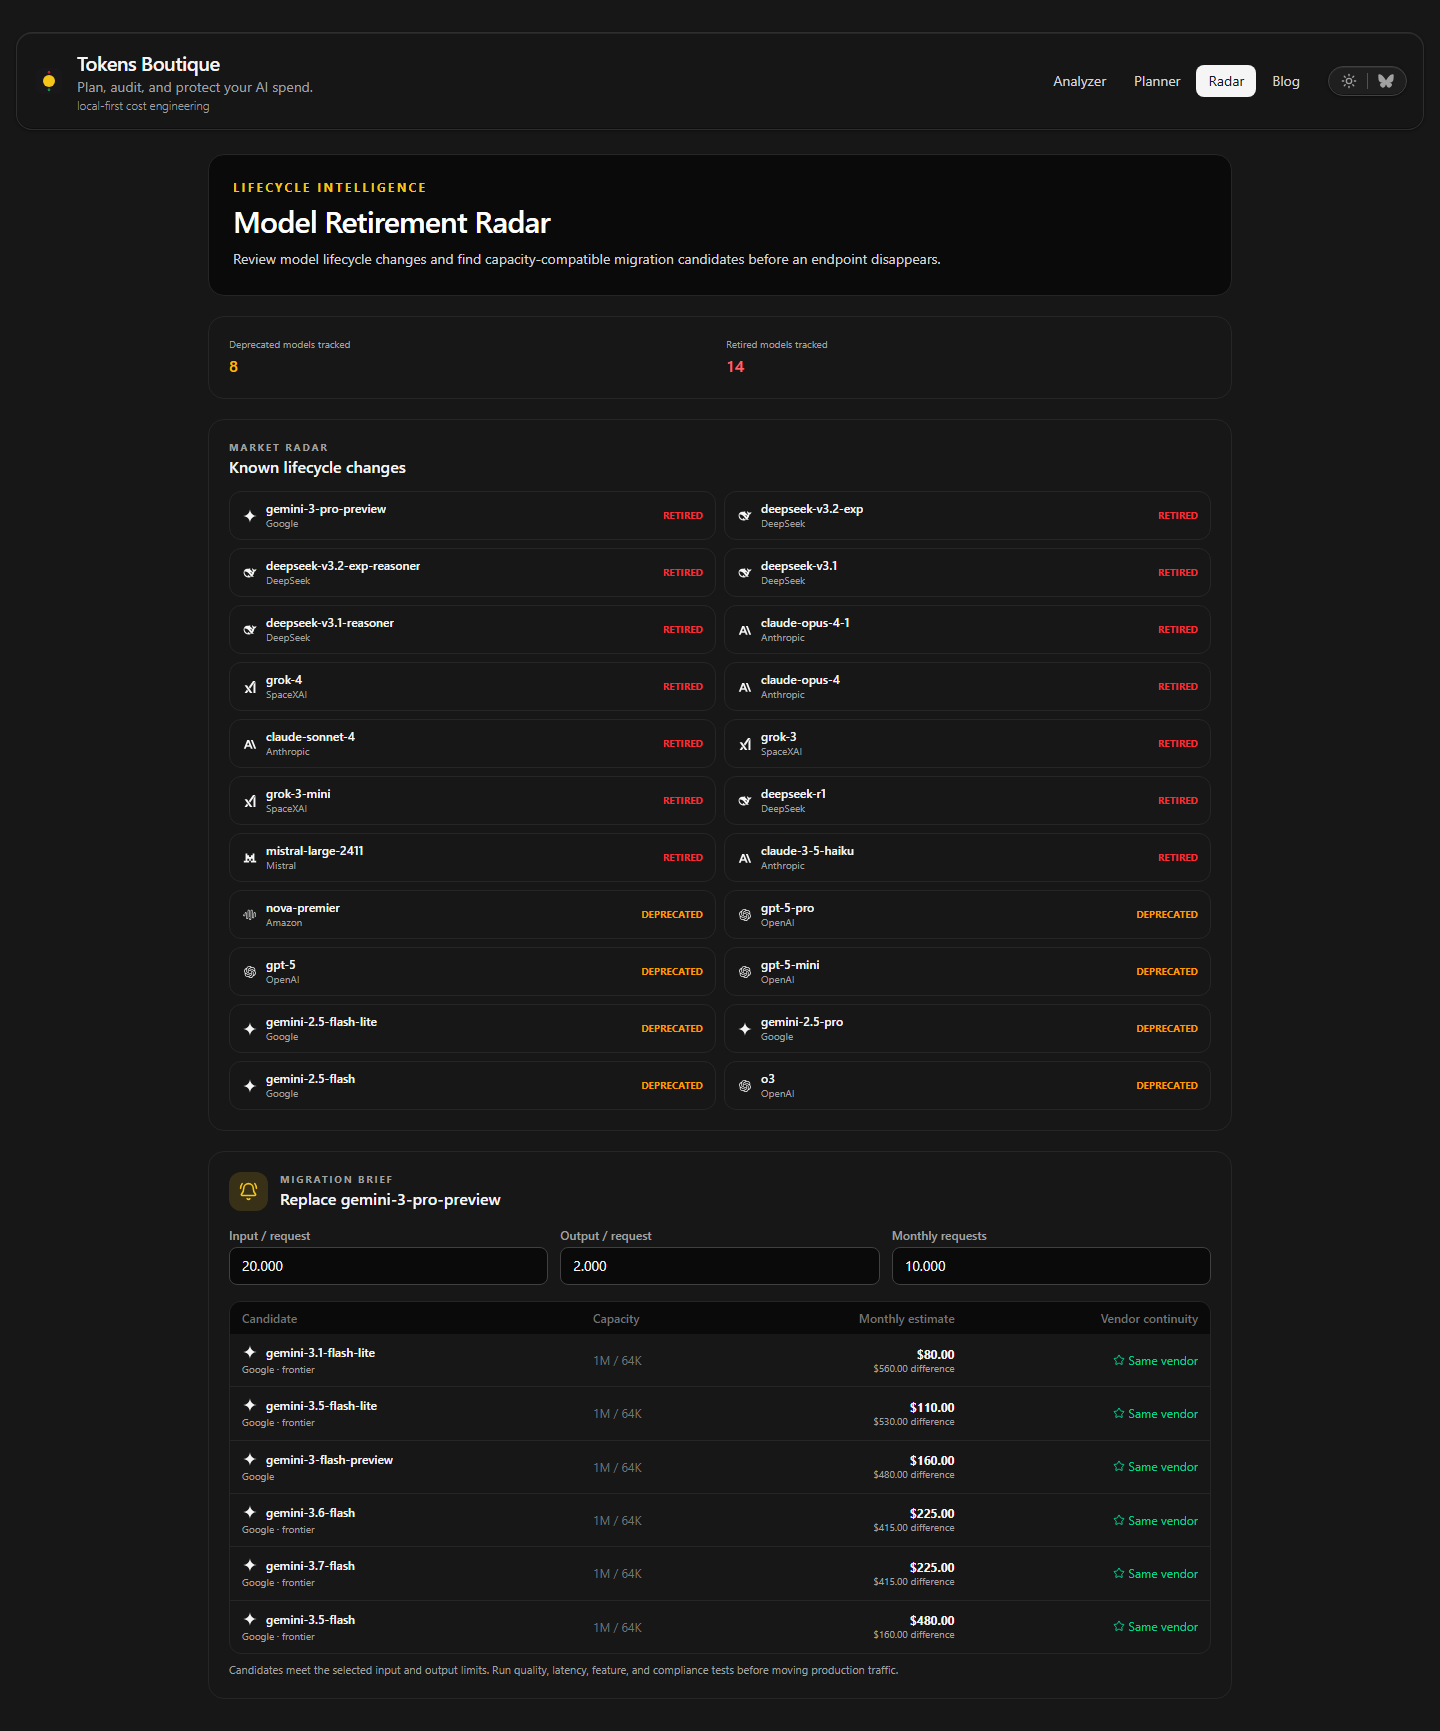Focus the Input / request field

pyautogui.click(x=388, y=1266)
